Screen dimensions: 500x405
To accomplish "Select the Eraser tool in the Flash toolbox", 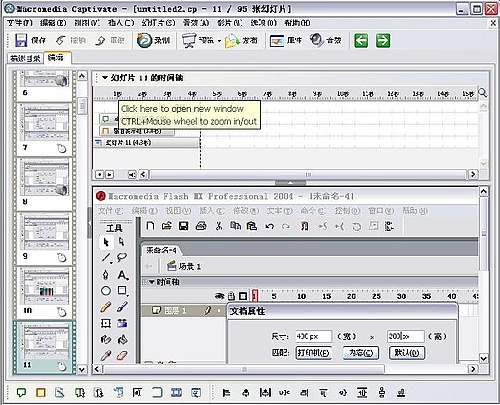I will [x=122, y=356].
